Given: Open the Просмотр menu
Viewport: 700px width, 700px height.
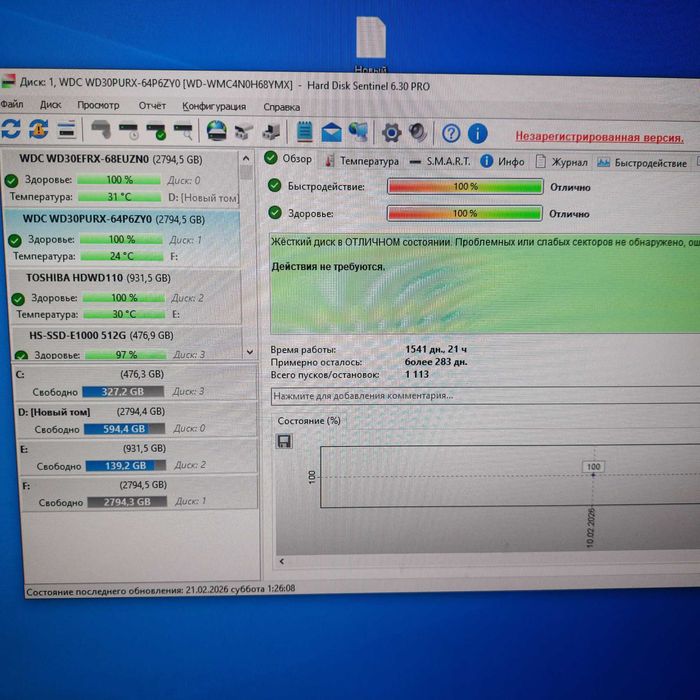Looking at the screenshot, I should (98, 105).
